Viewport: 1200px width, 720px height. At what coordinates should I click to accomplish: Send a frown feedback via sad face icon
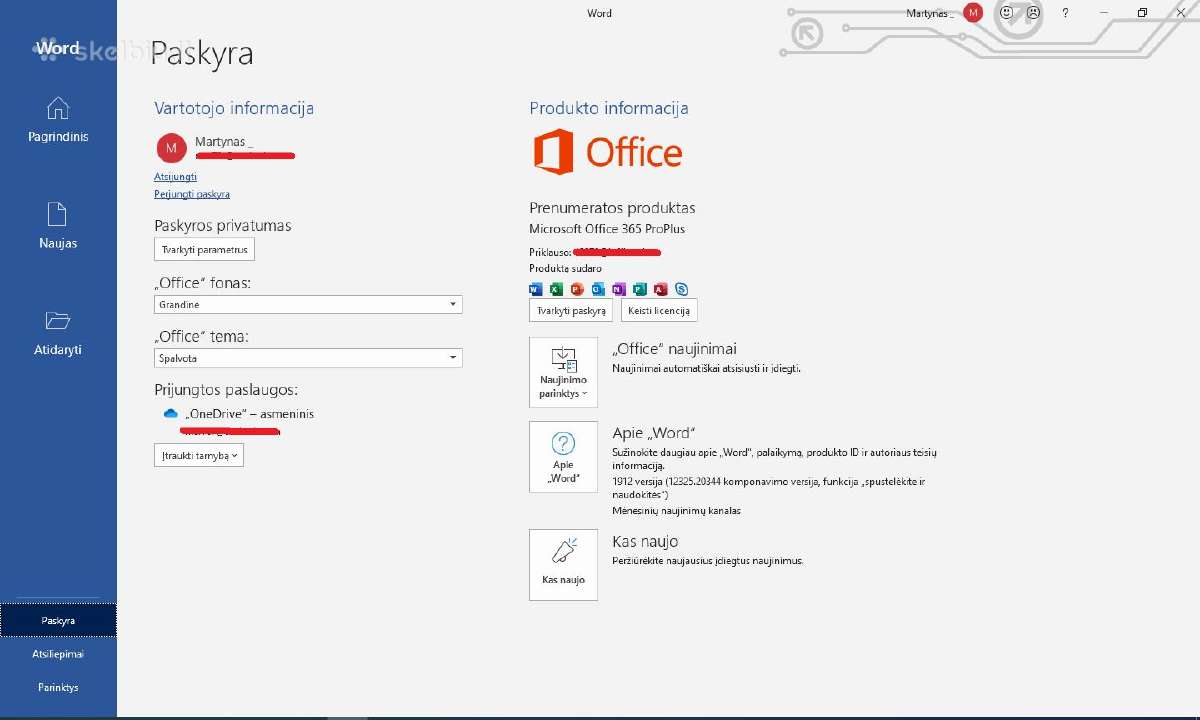pos(1033,13)
